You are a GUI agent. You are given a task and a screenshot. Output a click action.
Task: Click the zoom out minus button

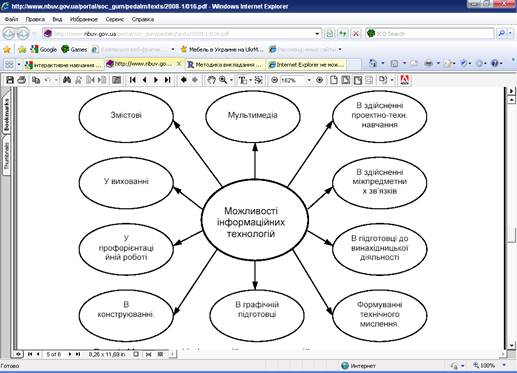tap(274, 80)
